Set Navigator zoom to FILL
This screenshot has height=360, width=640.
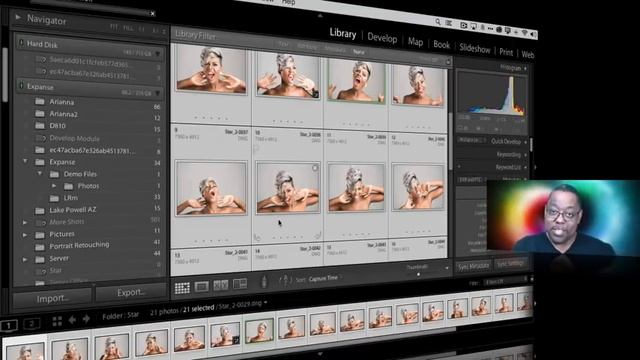[x=128, y=28]
